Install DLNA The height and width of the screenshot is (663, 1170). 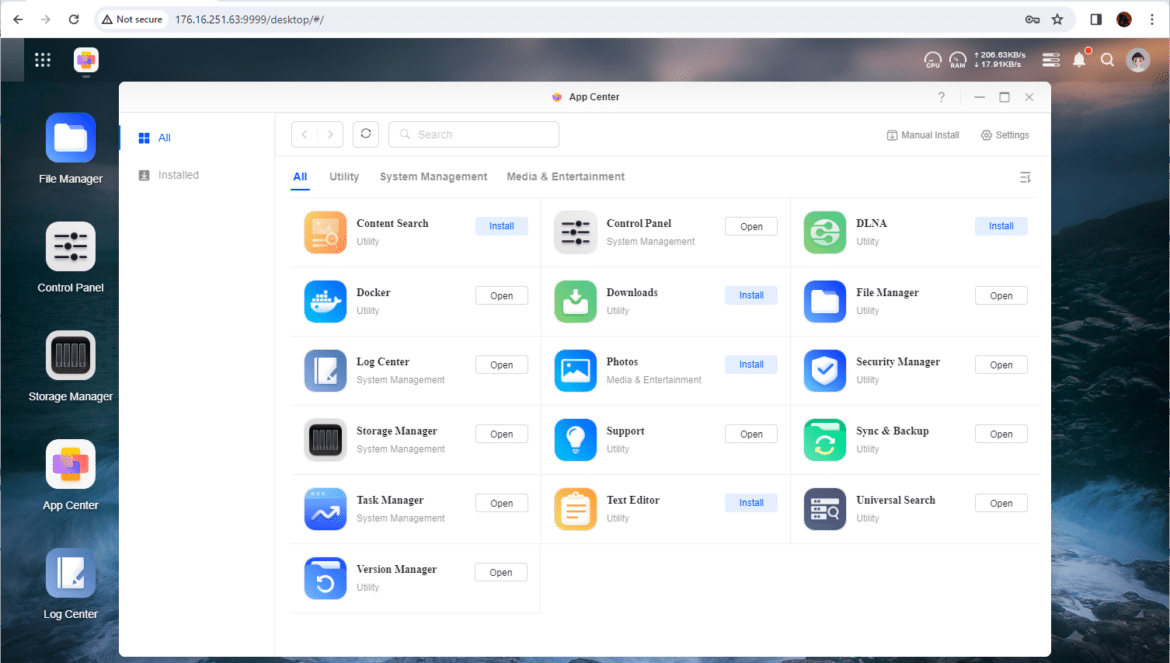(x=1001, y=226)
